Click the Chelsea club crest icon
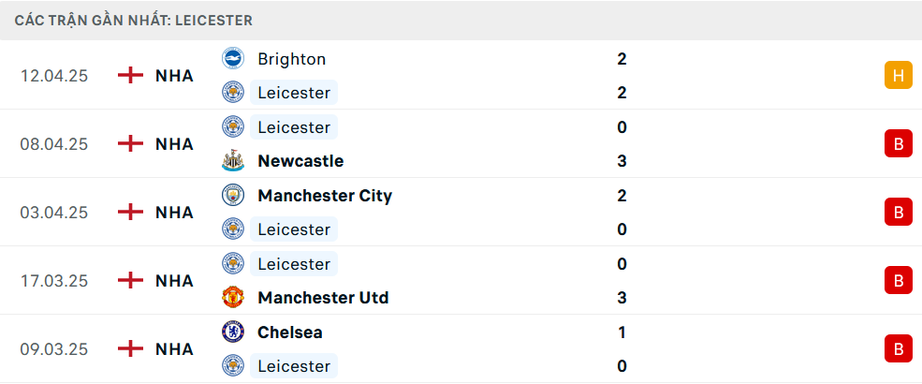 point(233,332)
